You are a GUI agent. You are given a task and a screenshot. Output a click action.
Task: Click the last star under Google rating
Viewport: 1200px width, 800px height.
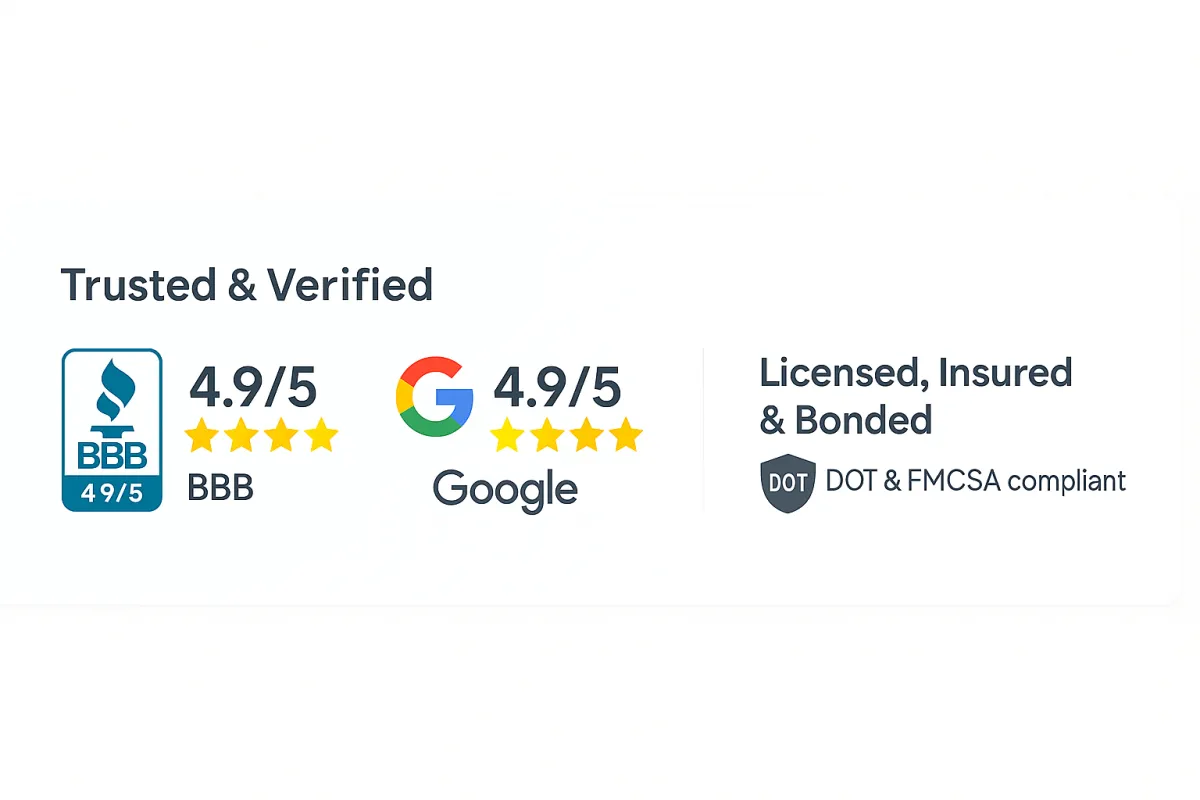coord(626,436)
